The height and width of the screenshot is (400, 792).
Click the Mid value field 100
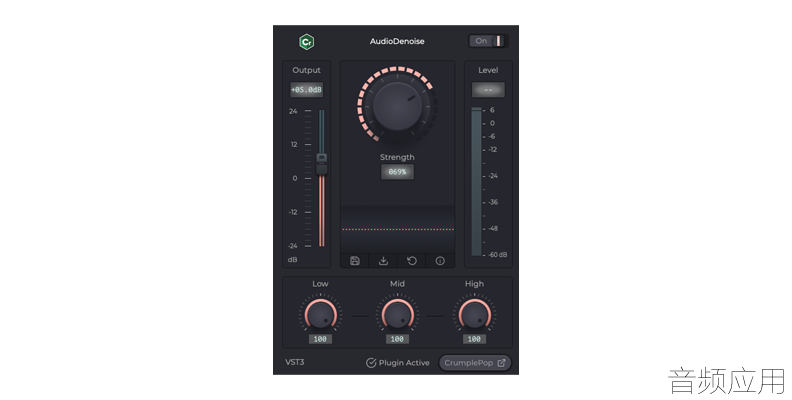397,339
